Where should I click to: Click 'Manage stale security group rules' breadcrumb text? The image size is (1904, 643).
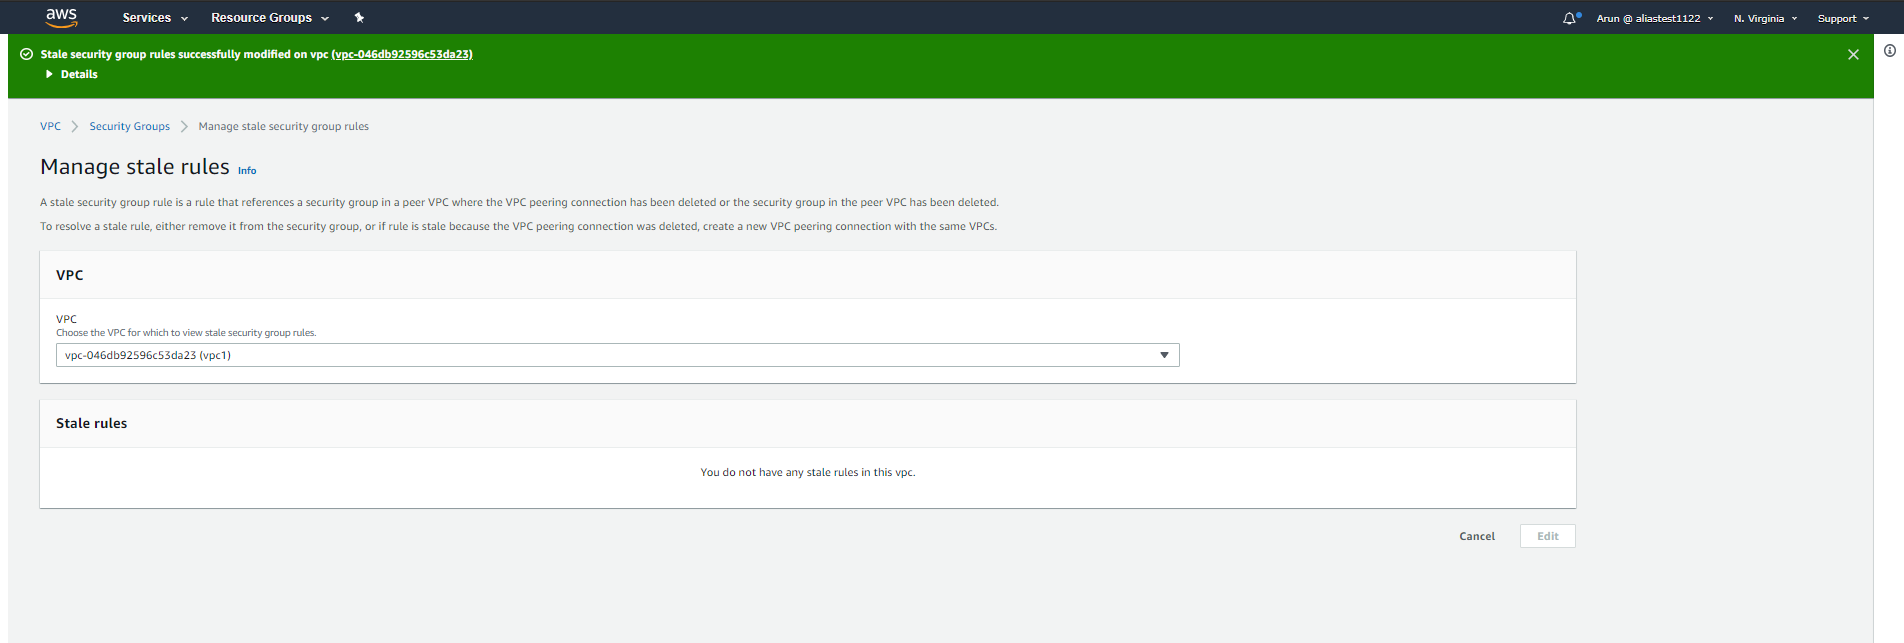[283, 126]
